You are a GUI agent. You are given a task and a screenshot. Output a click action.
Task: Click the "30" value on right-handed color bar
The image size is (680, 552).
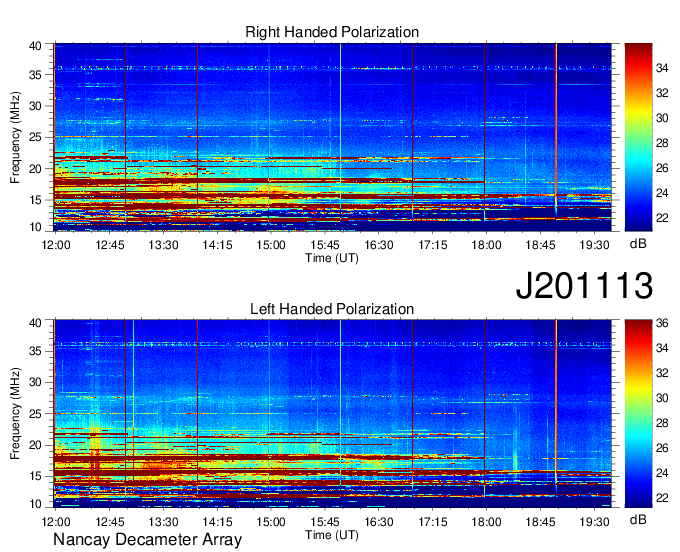tap(662, 118)
